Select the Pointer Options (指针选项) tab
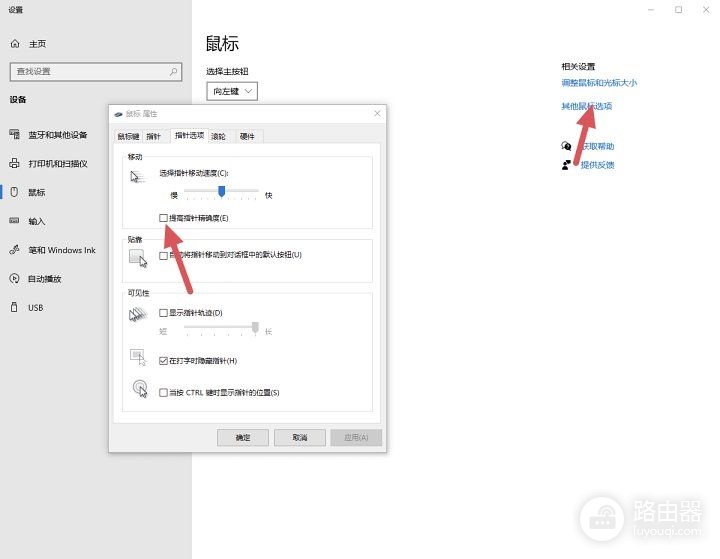Image resolution: width=720 pixels, height=559 pixels. [189, 136]
